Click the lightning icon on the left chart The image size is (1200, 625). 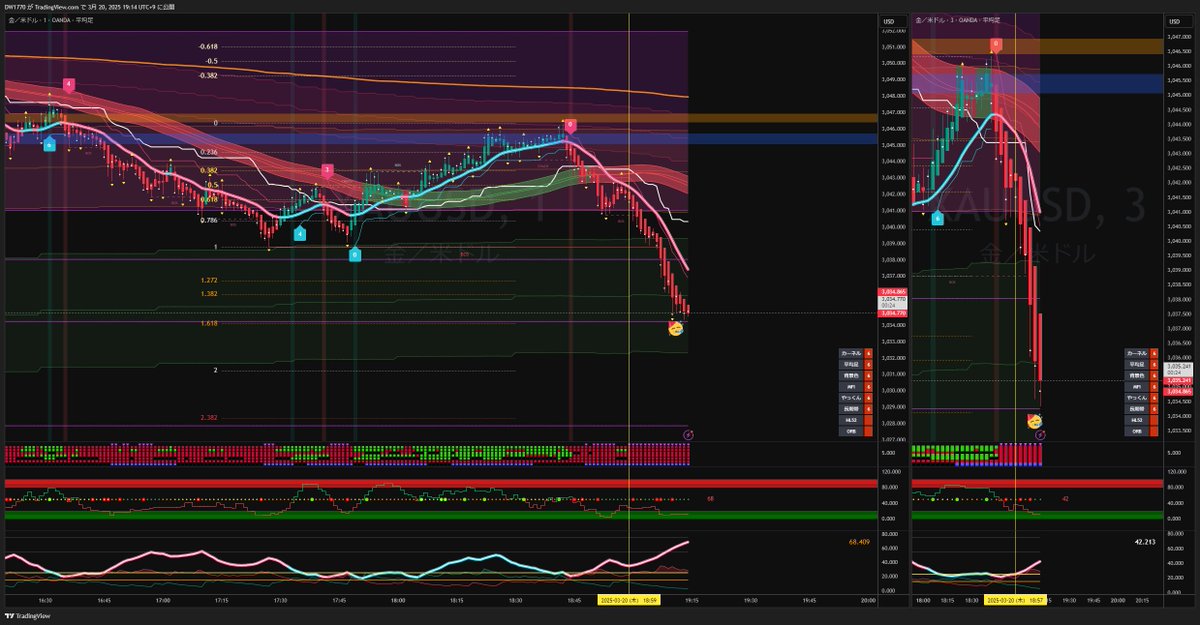(688, 435)
